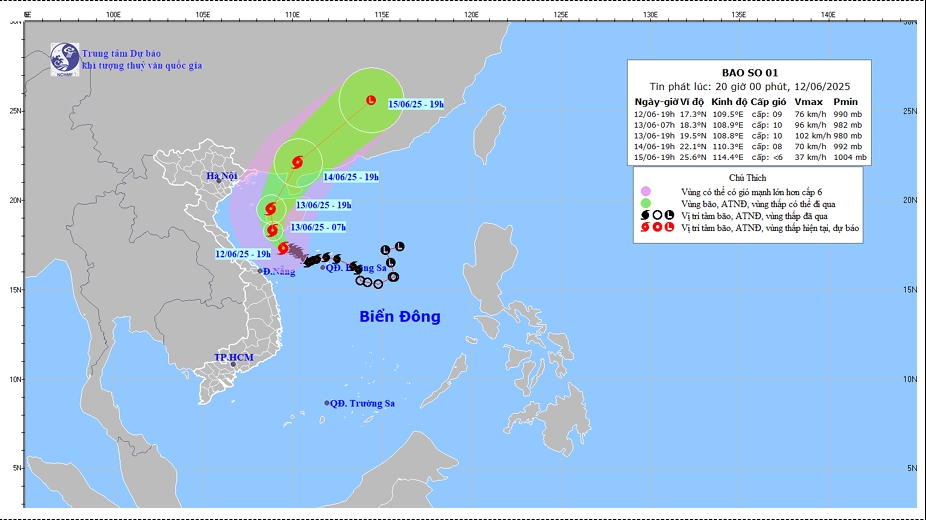The width and height of the screenshot is (926, 520).
Task: Select the 14/06-19h row in forecast table
Action: (750, 146)
